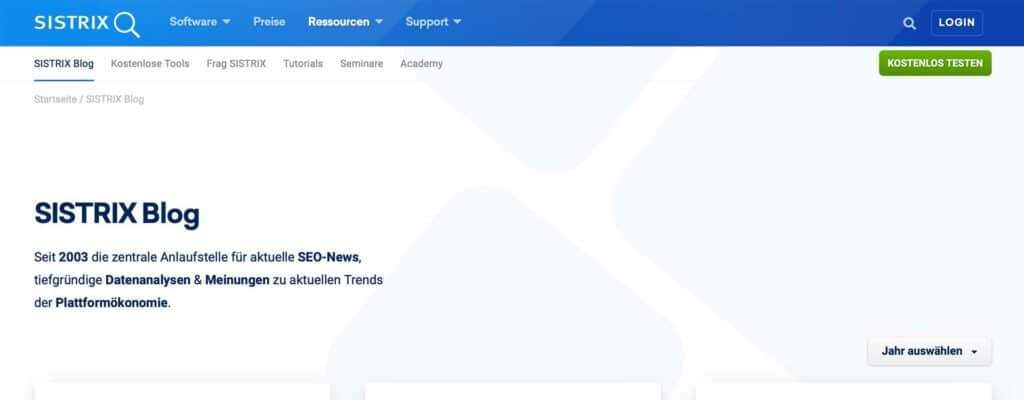Open the Academy tab
The image size is (1024, 400).
pos(421,63)
